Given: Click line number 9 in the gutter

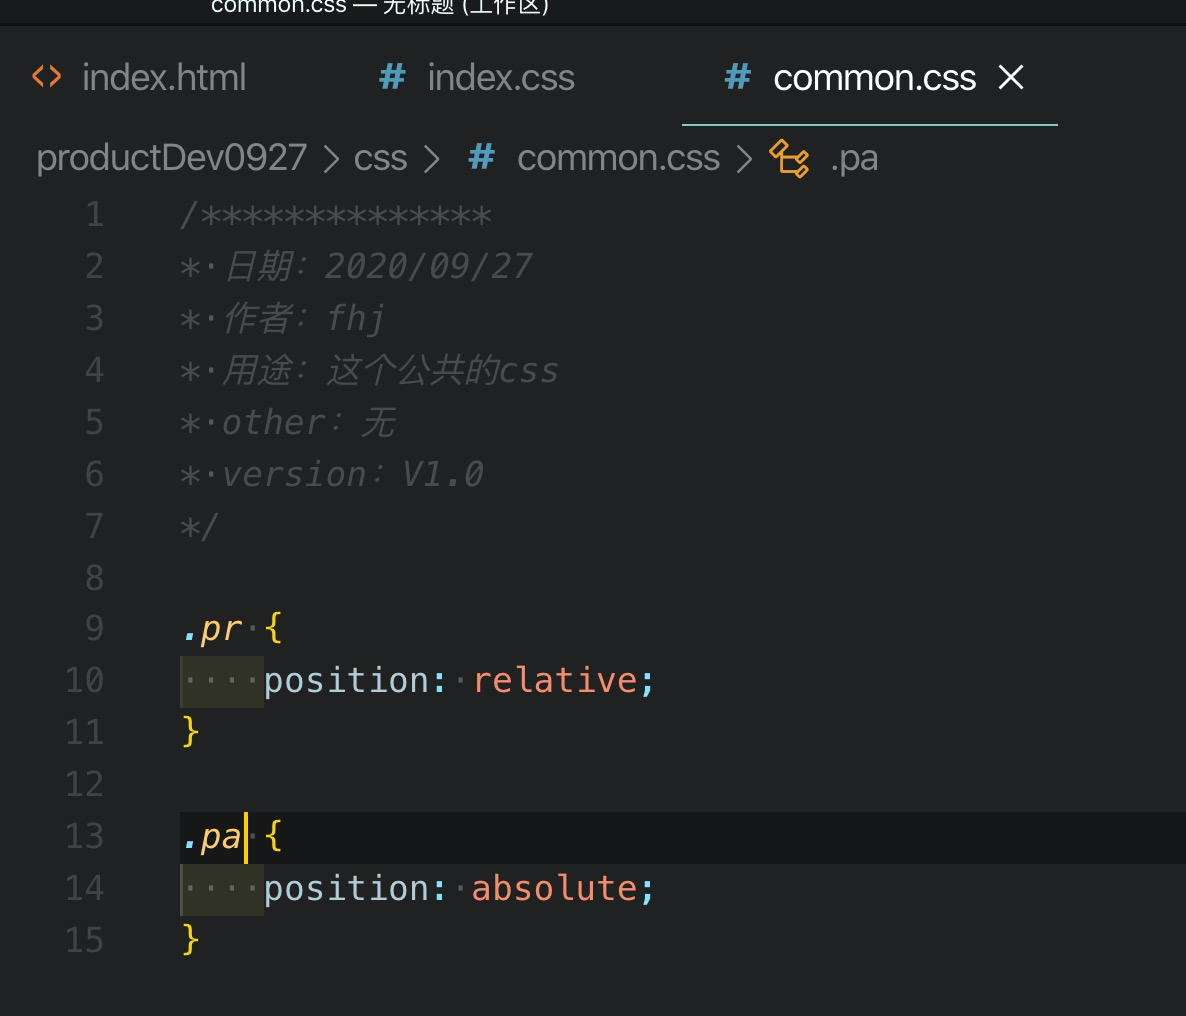Looking at the screenshot, I should click(95, 628).
